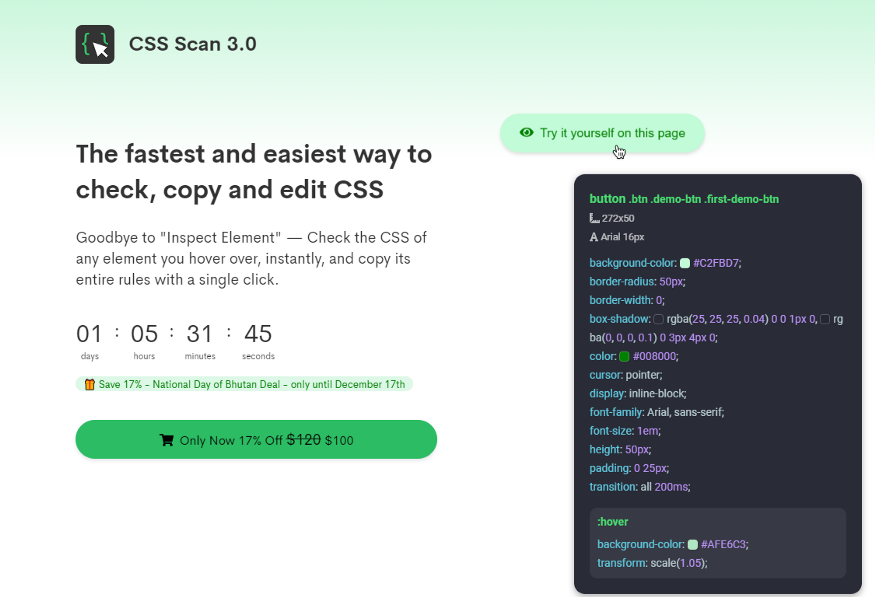
Task: Click the eye icon on the demo button
Action: (526, 133)
